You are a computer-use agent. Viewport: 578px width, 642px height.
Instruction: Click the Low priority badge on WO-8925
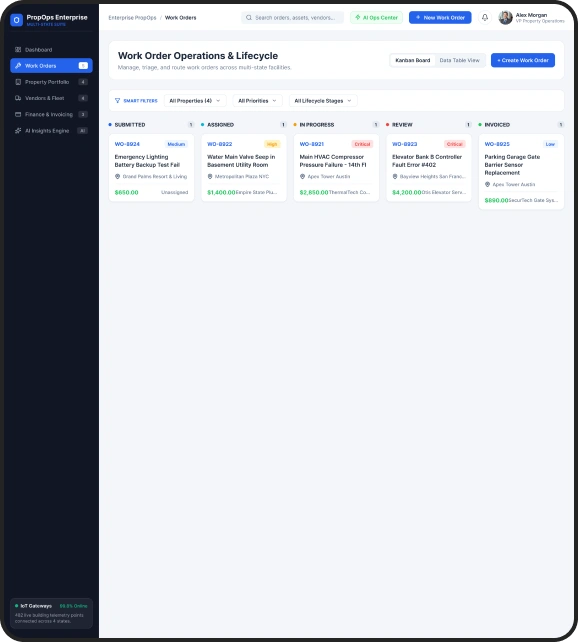pos(550,144)
